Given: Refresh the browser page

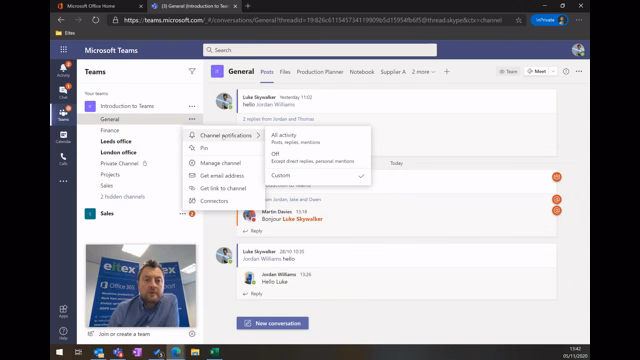Looking at the screenshot, I should click(96, 20).
